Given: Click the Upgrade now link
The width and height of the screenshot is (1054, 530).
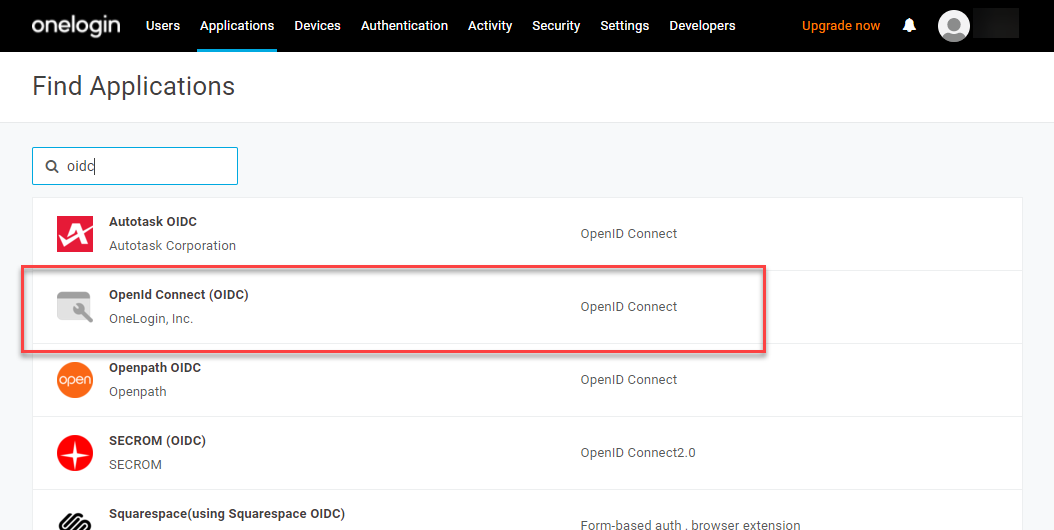Looking at the screenshot, I should (x=841, y=26).
